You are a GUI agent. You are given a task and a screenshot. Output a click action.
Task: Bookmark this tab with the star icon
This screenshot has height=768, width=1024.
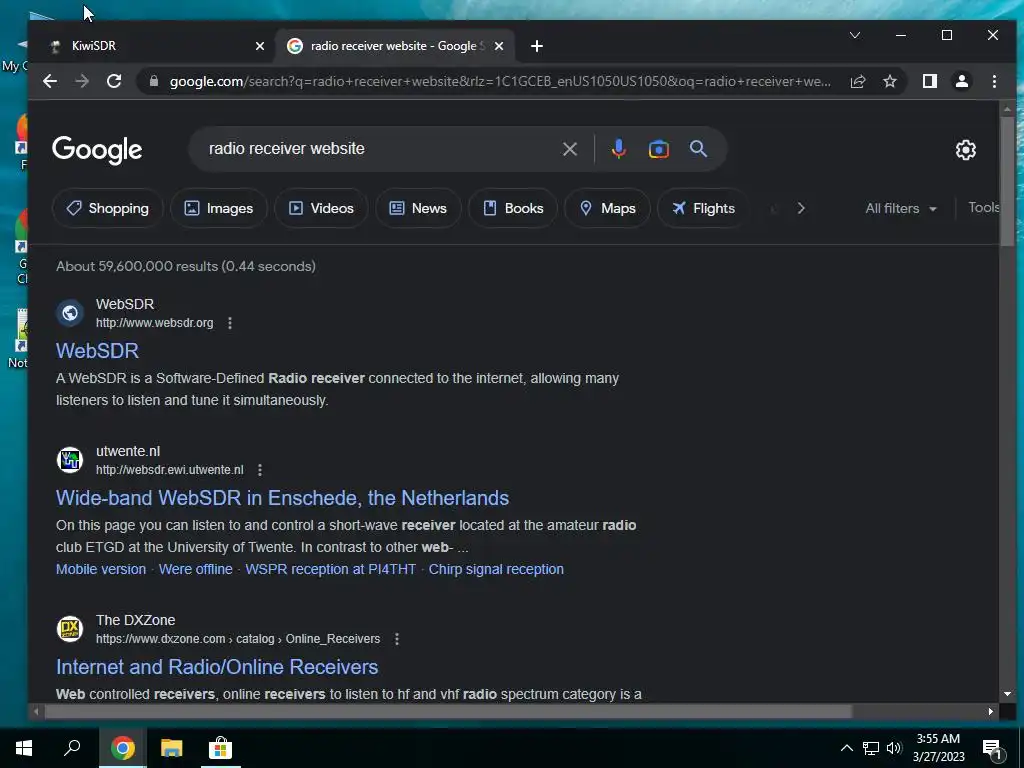889,81
